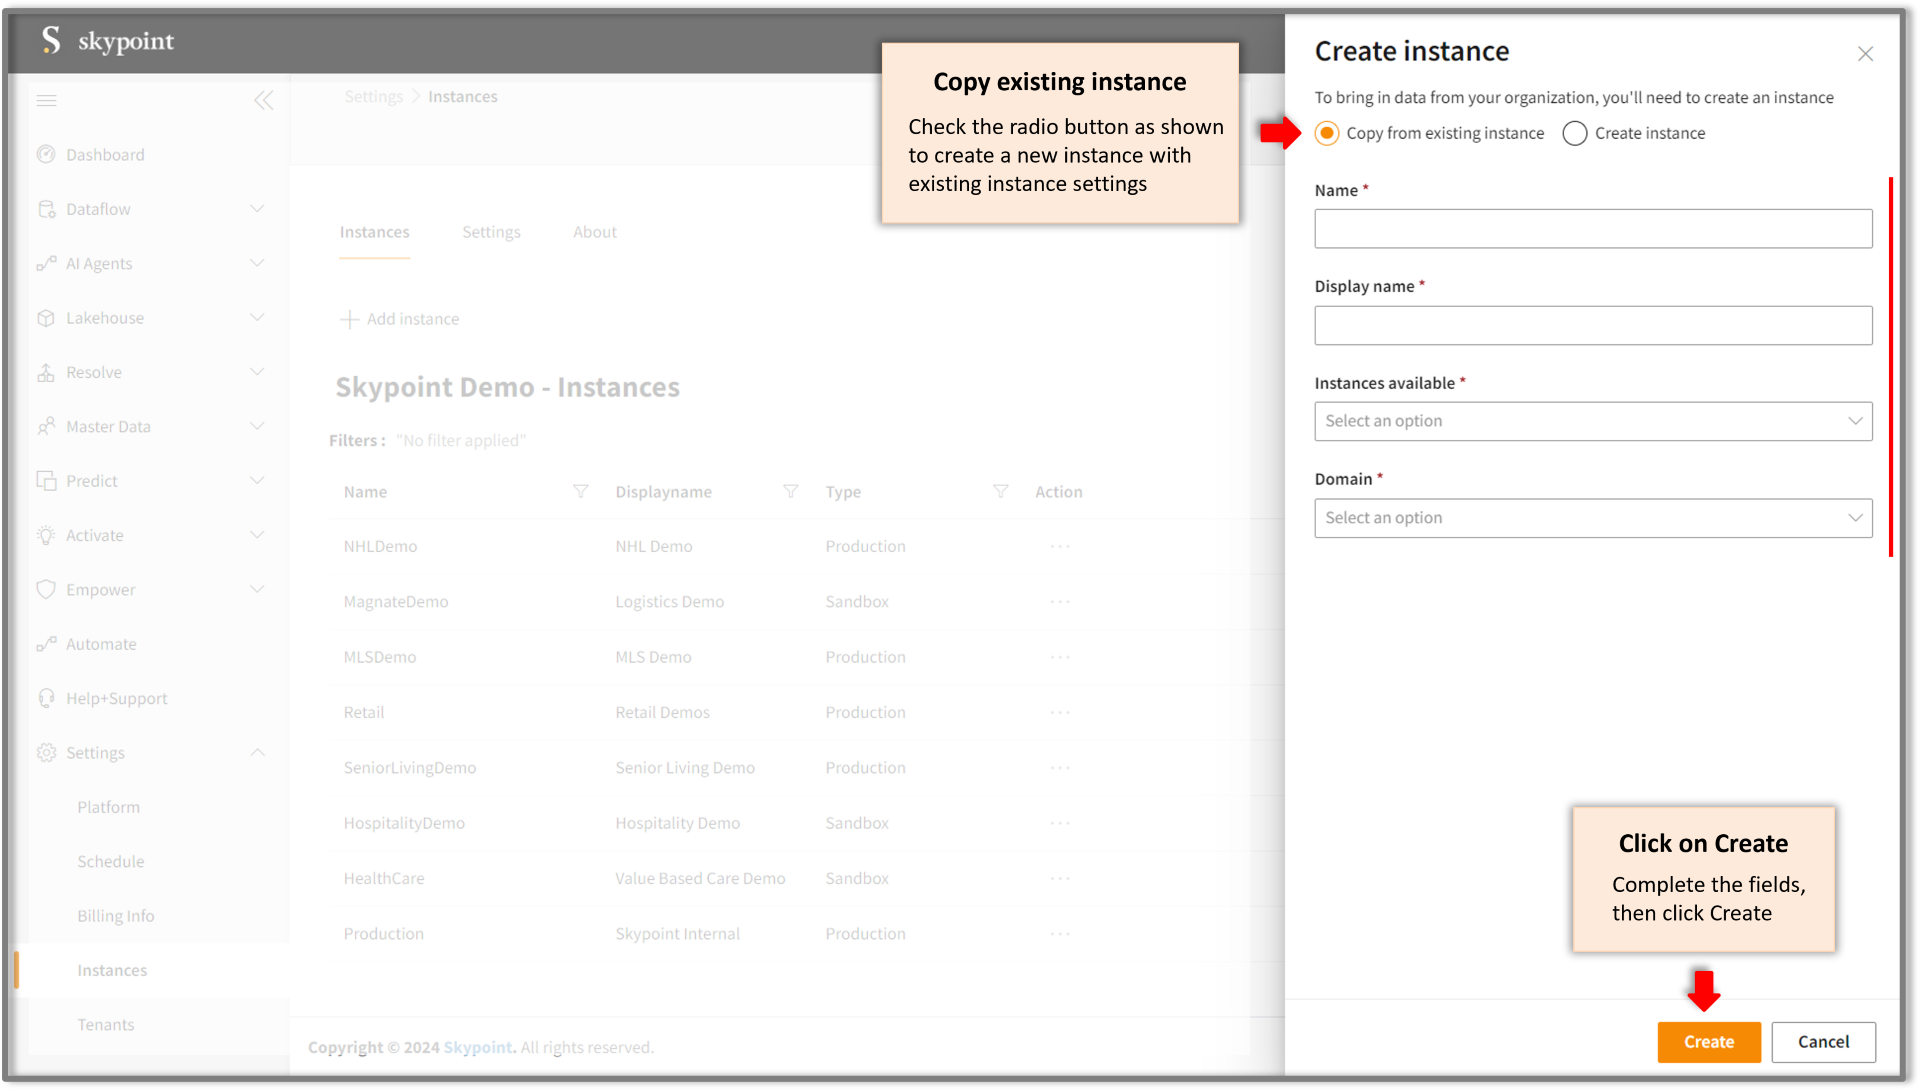Click the hamburger menu icon
The height and width of the screenshot is (1090, 1920).
[46, 100]
